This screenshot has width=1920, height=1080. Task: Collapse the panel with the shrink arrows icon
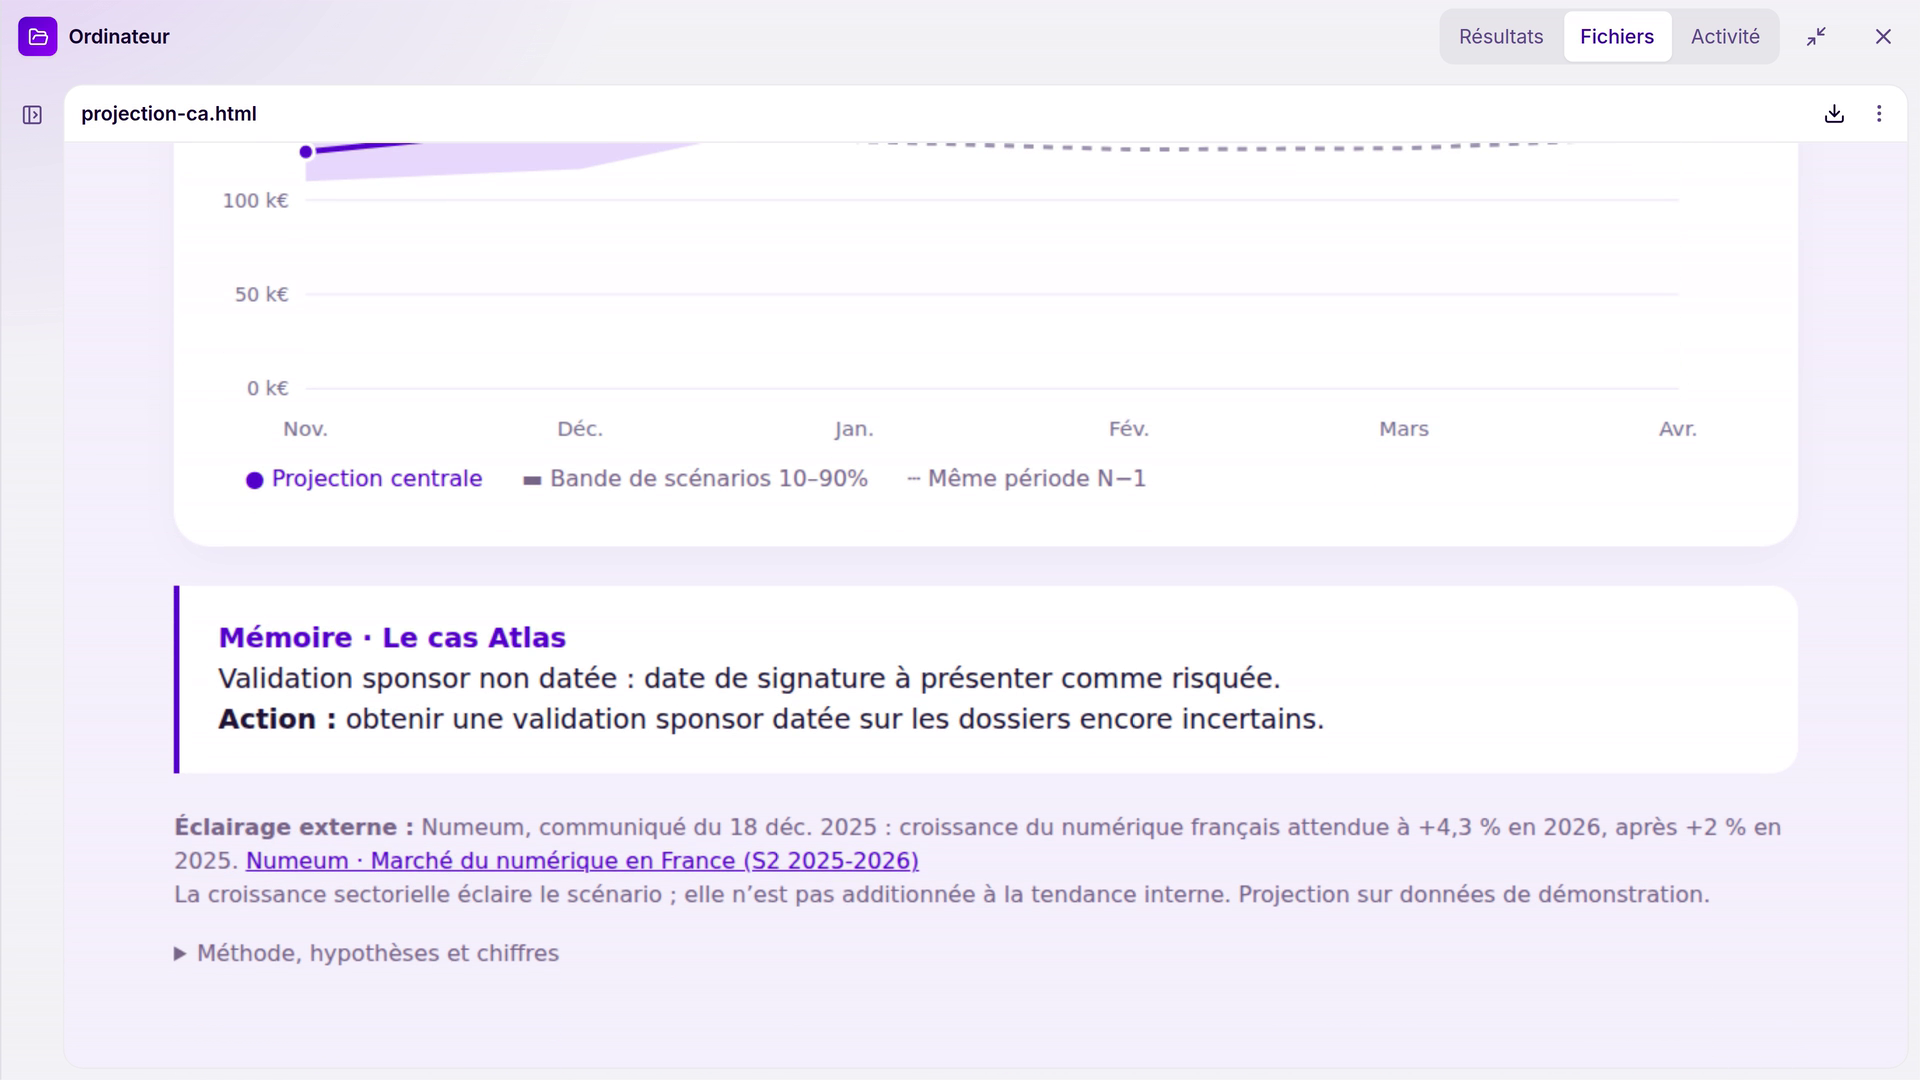(1816, 37)
